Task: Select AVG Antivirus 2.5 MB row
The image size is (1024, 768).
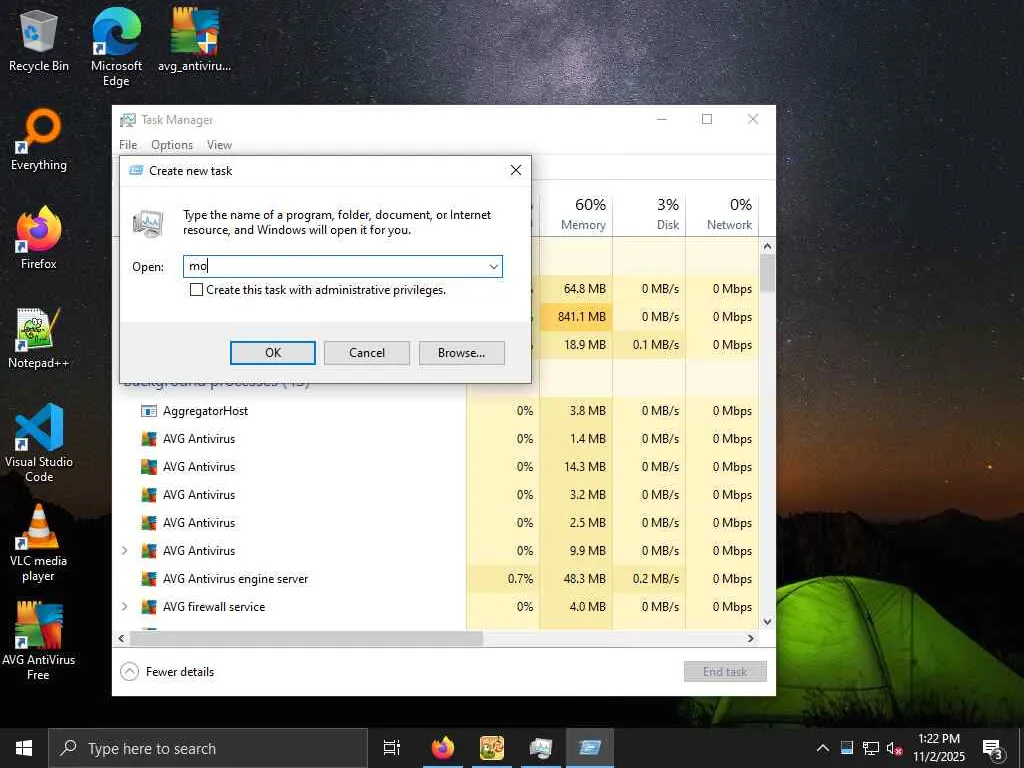Action: [x=436, y=522]
